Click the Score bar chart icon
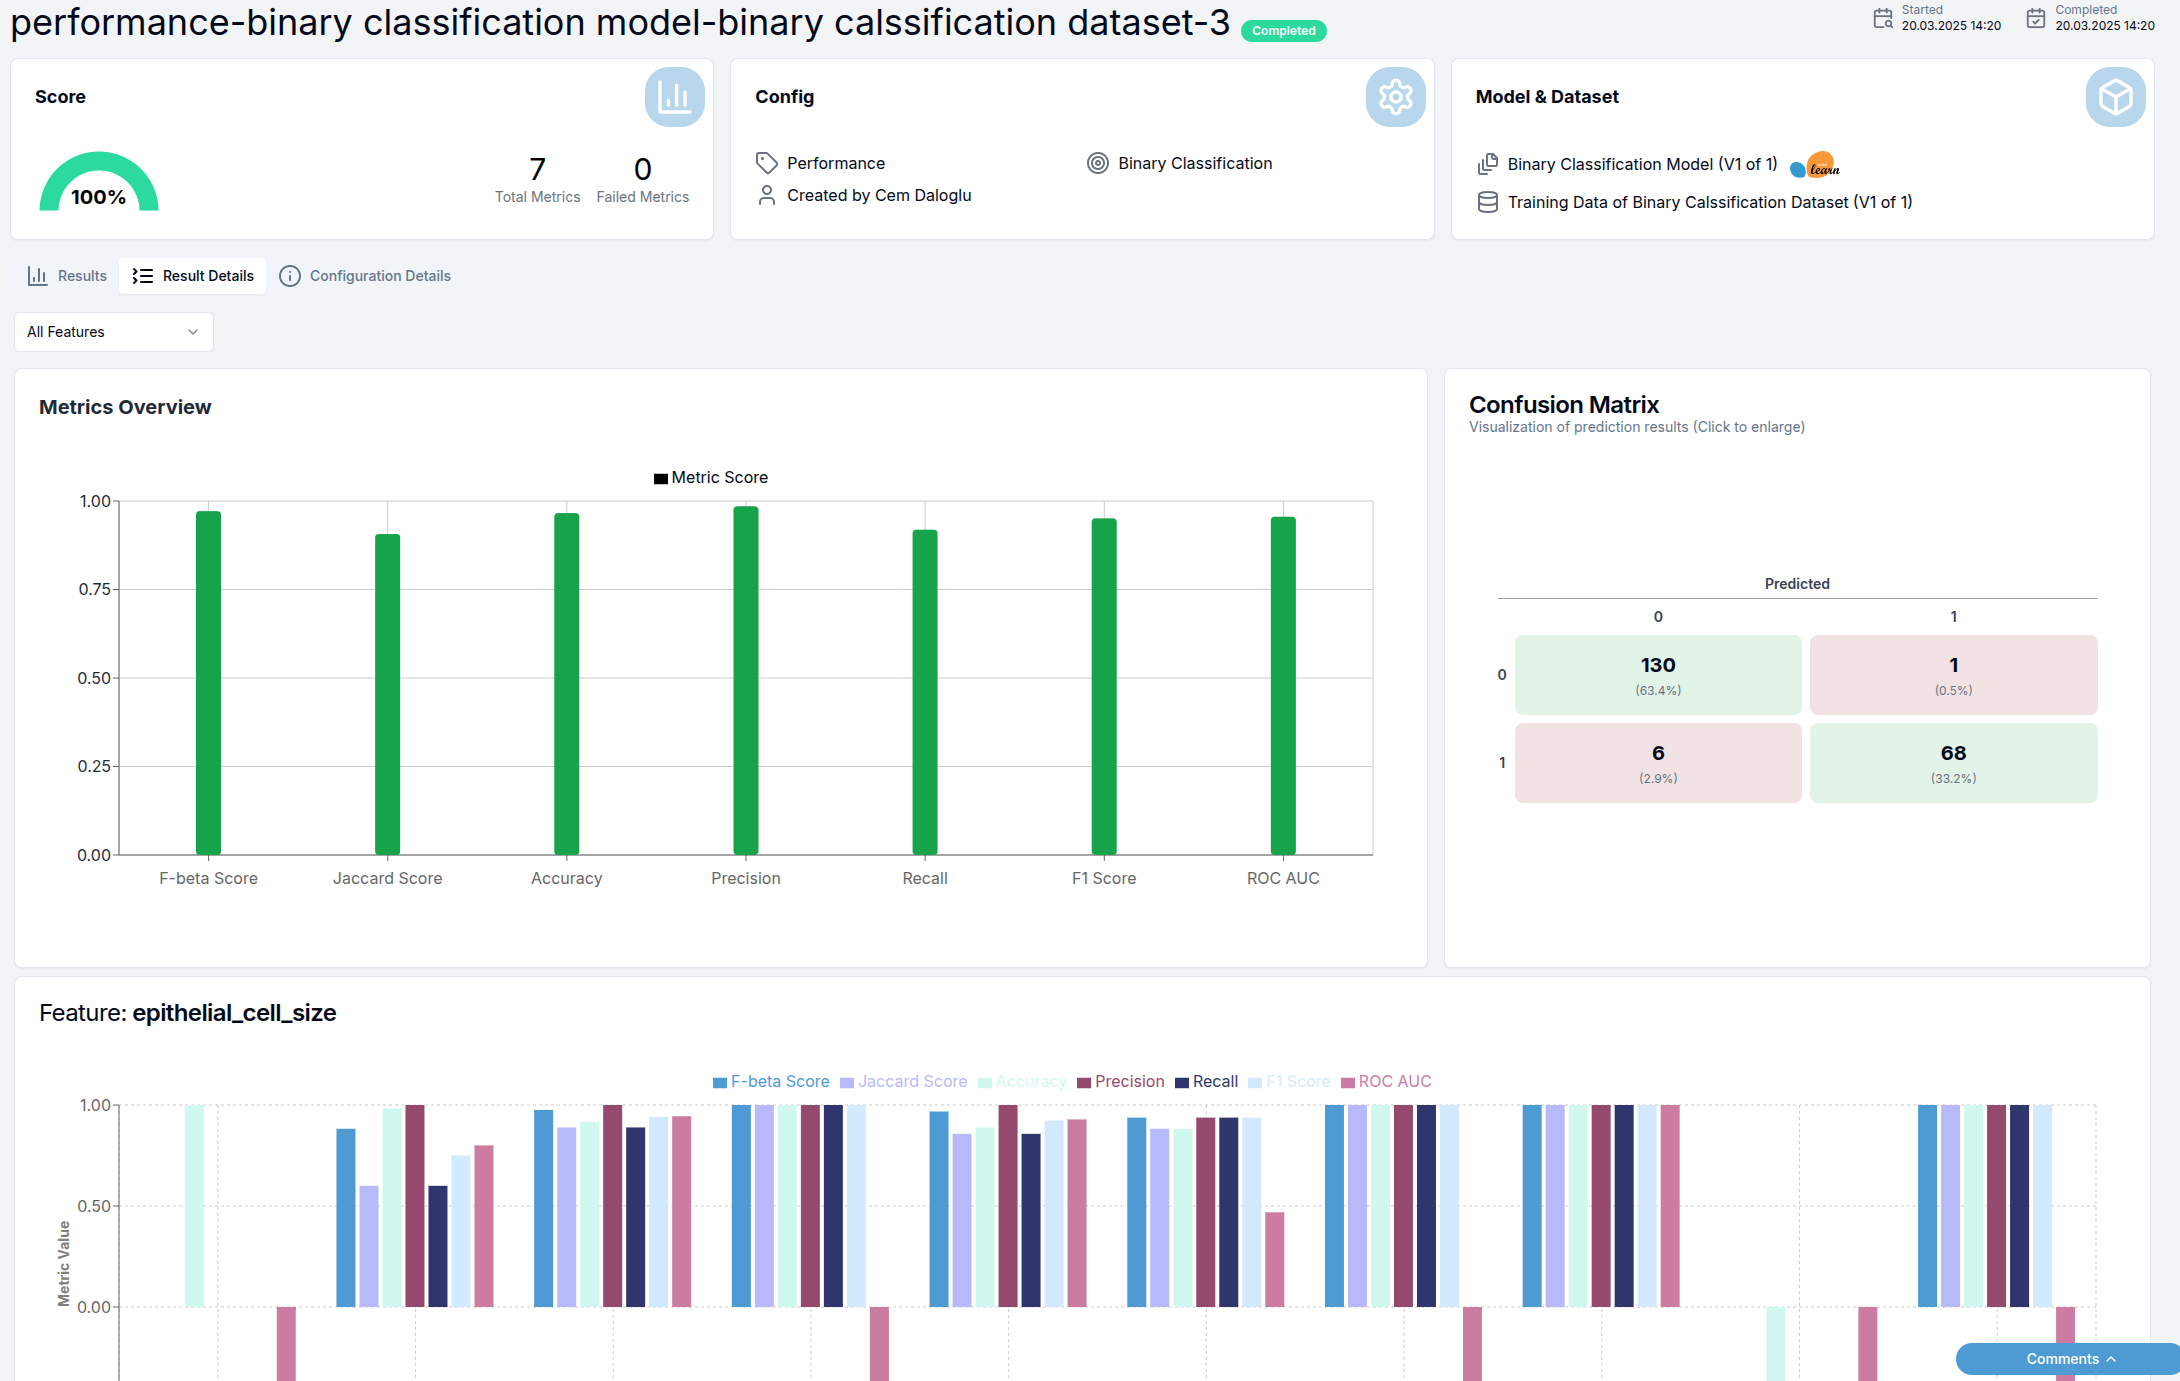The image size is (2180, 1381). [674, 97]
